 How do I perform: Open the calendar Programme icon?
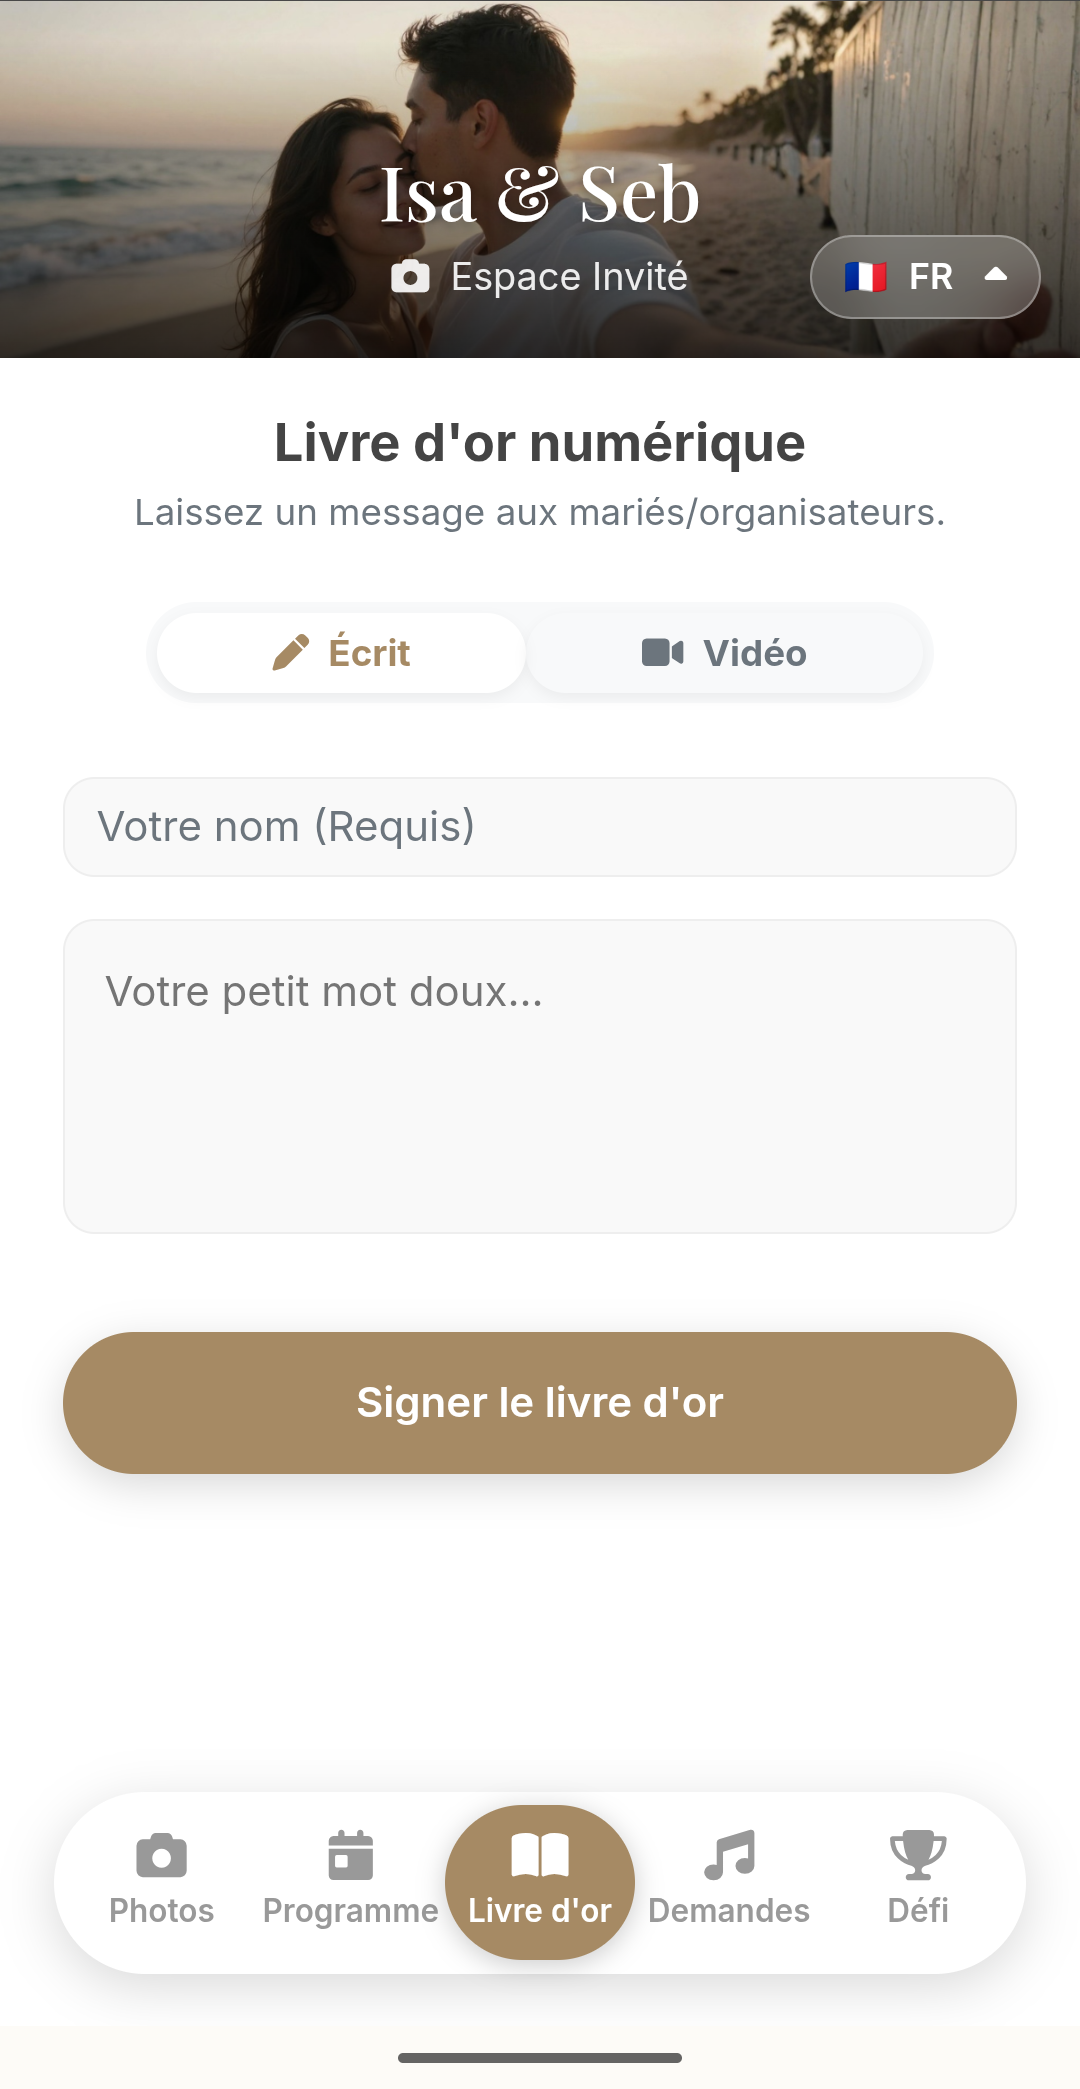pos(350,1856)
